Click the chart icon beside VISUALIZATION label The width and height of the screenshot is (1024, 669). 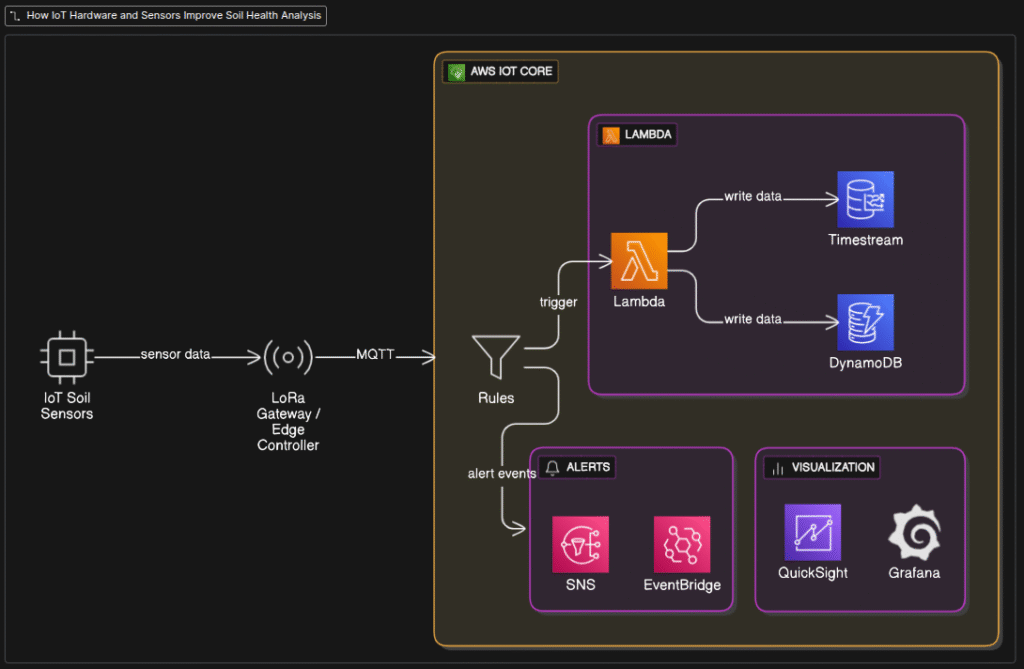(775, 467)
